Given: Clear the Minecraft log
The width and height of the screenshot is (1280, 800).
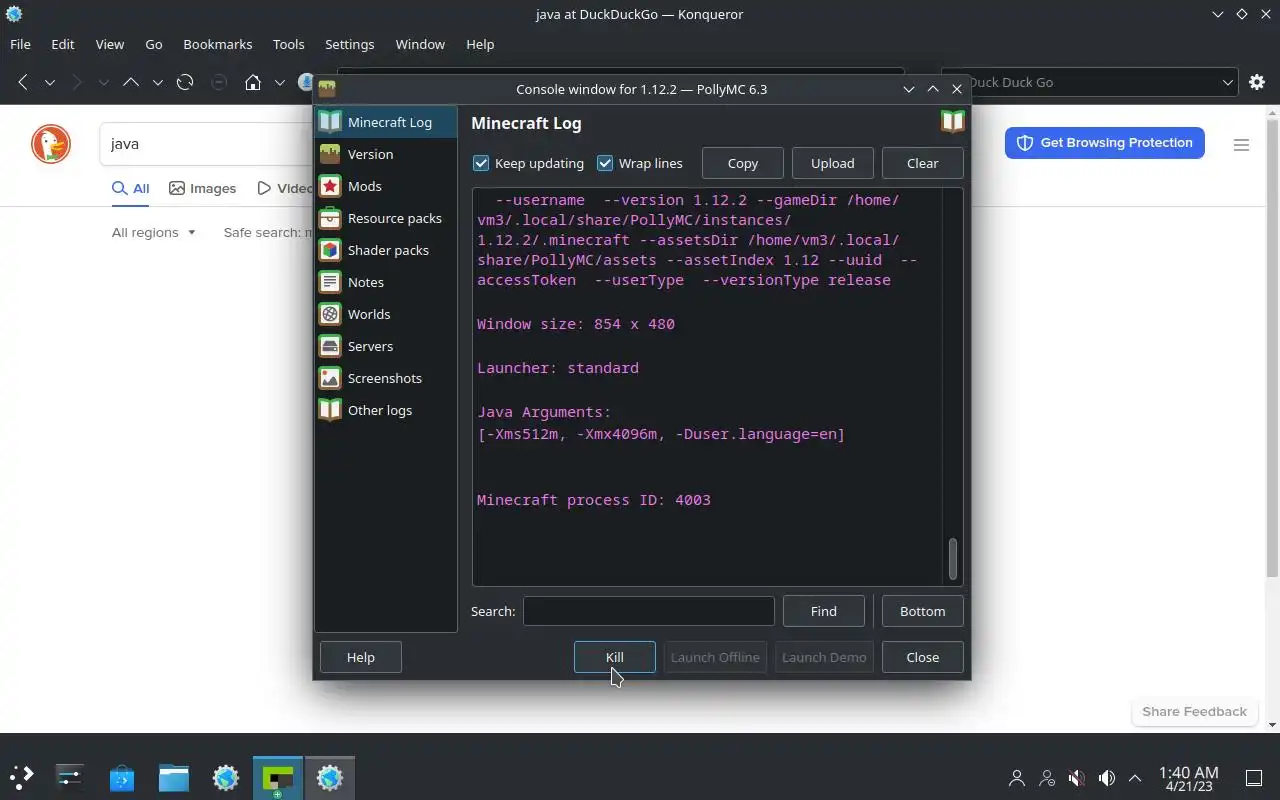Looking at the screenshot, I should (923, 163).
